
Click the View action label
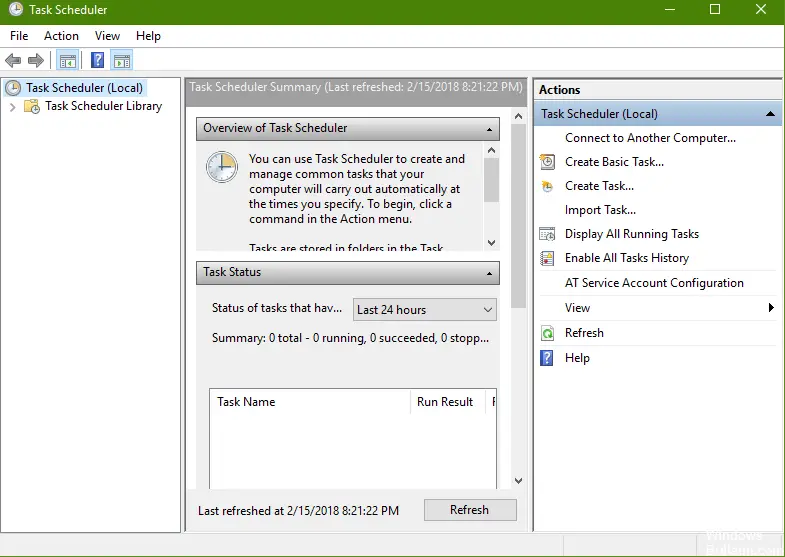coord(577,308)
